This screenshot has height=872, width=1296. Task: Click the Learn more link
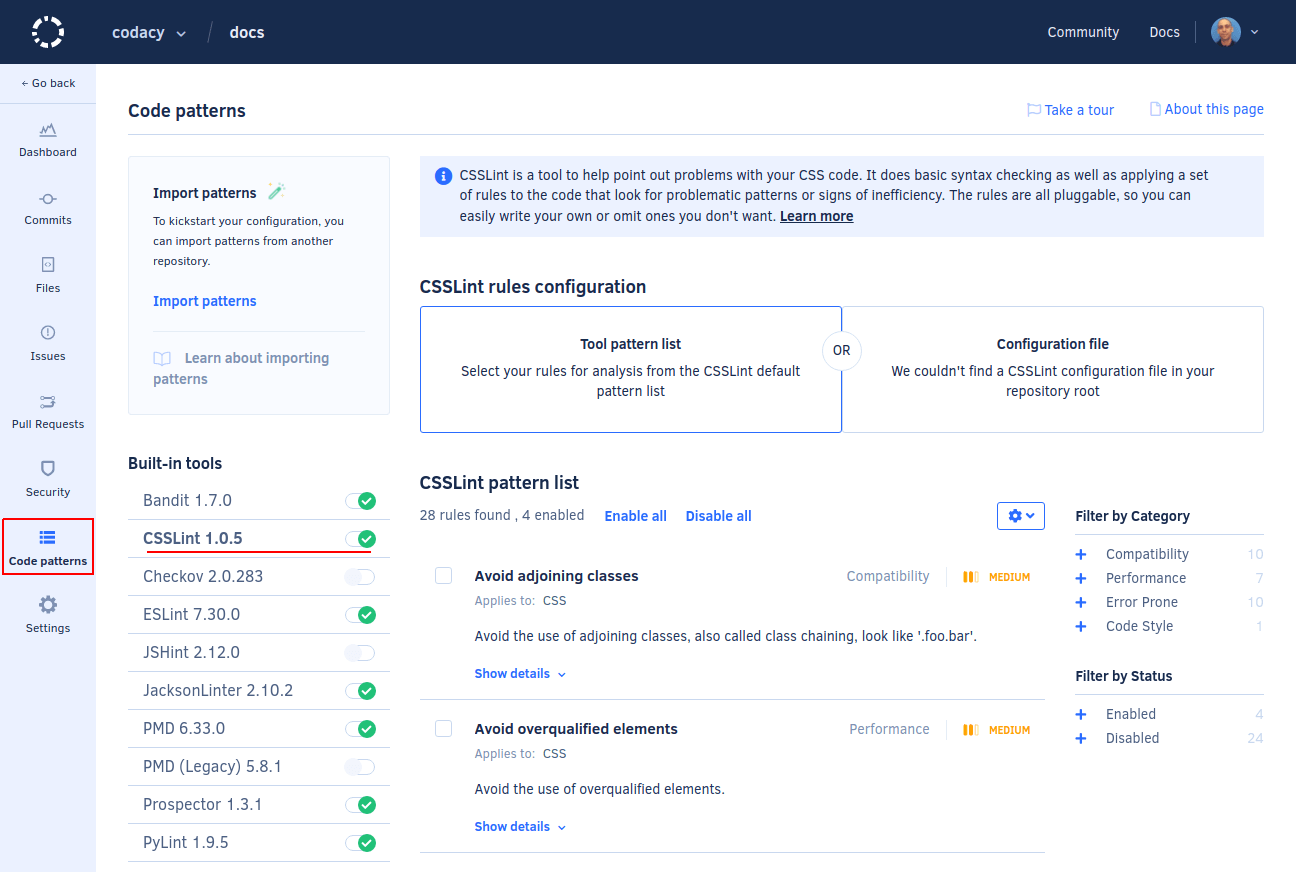click(817, 216)
